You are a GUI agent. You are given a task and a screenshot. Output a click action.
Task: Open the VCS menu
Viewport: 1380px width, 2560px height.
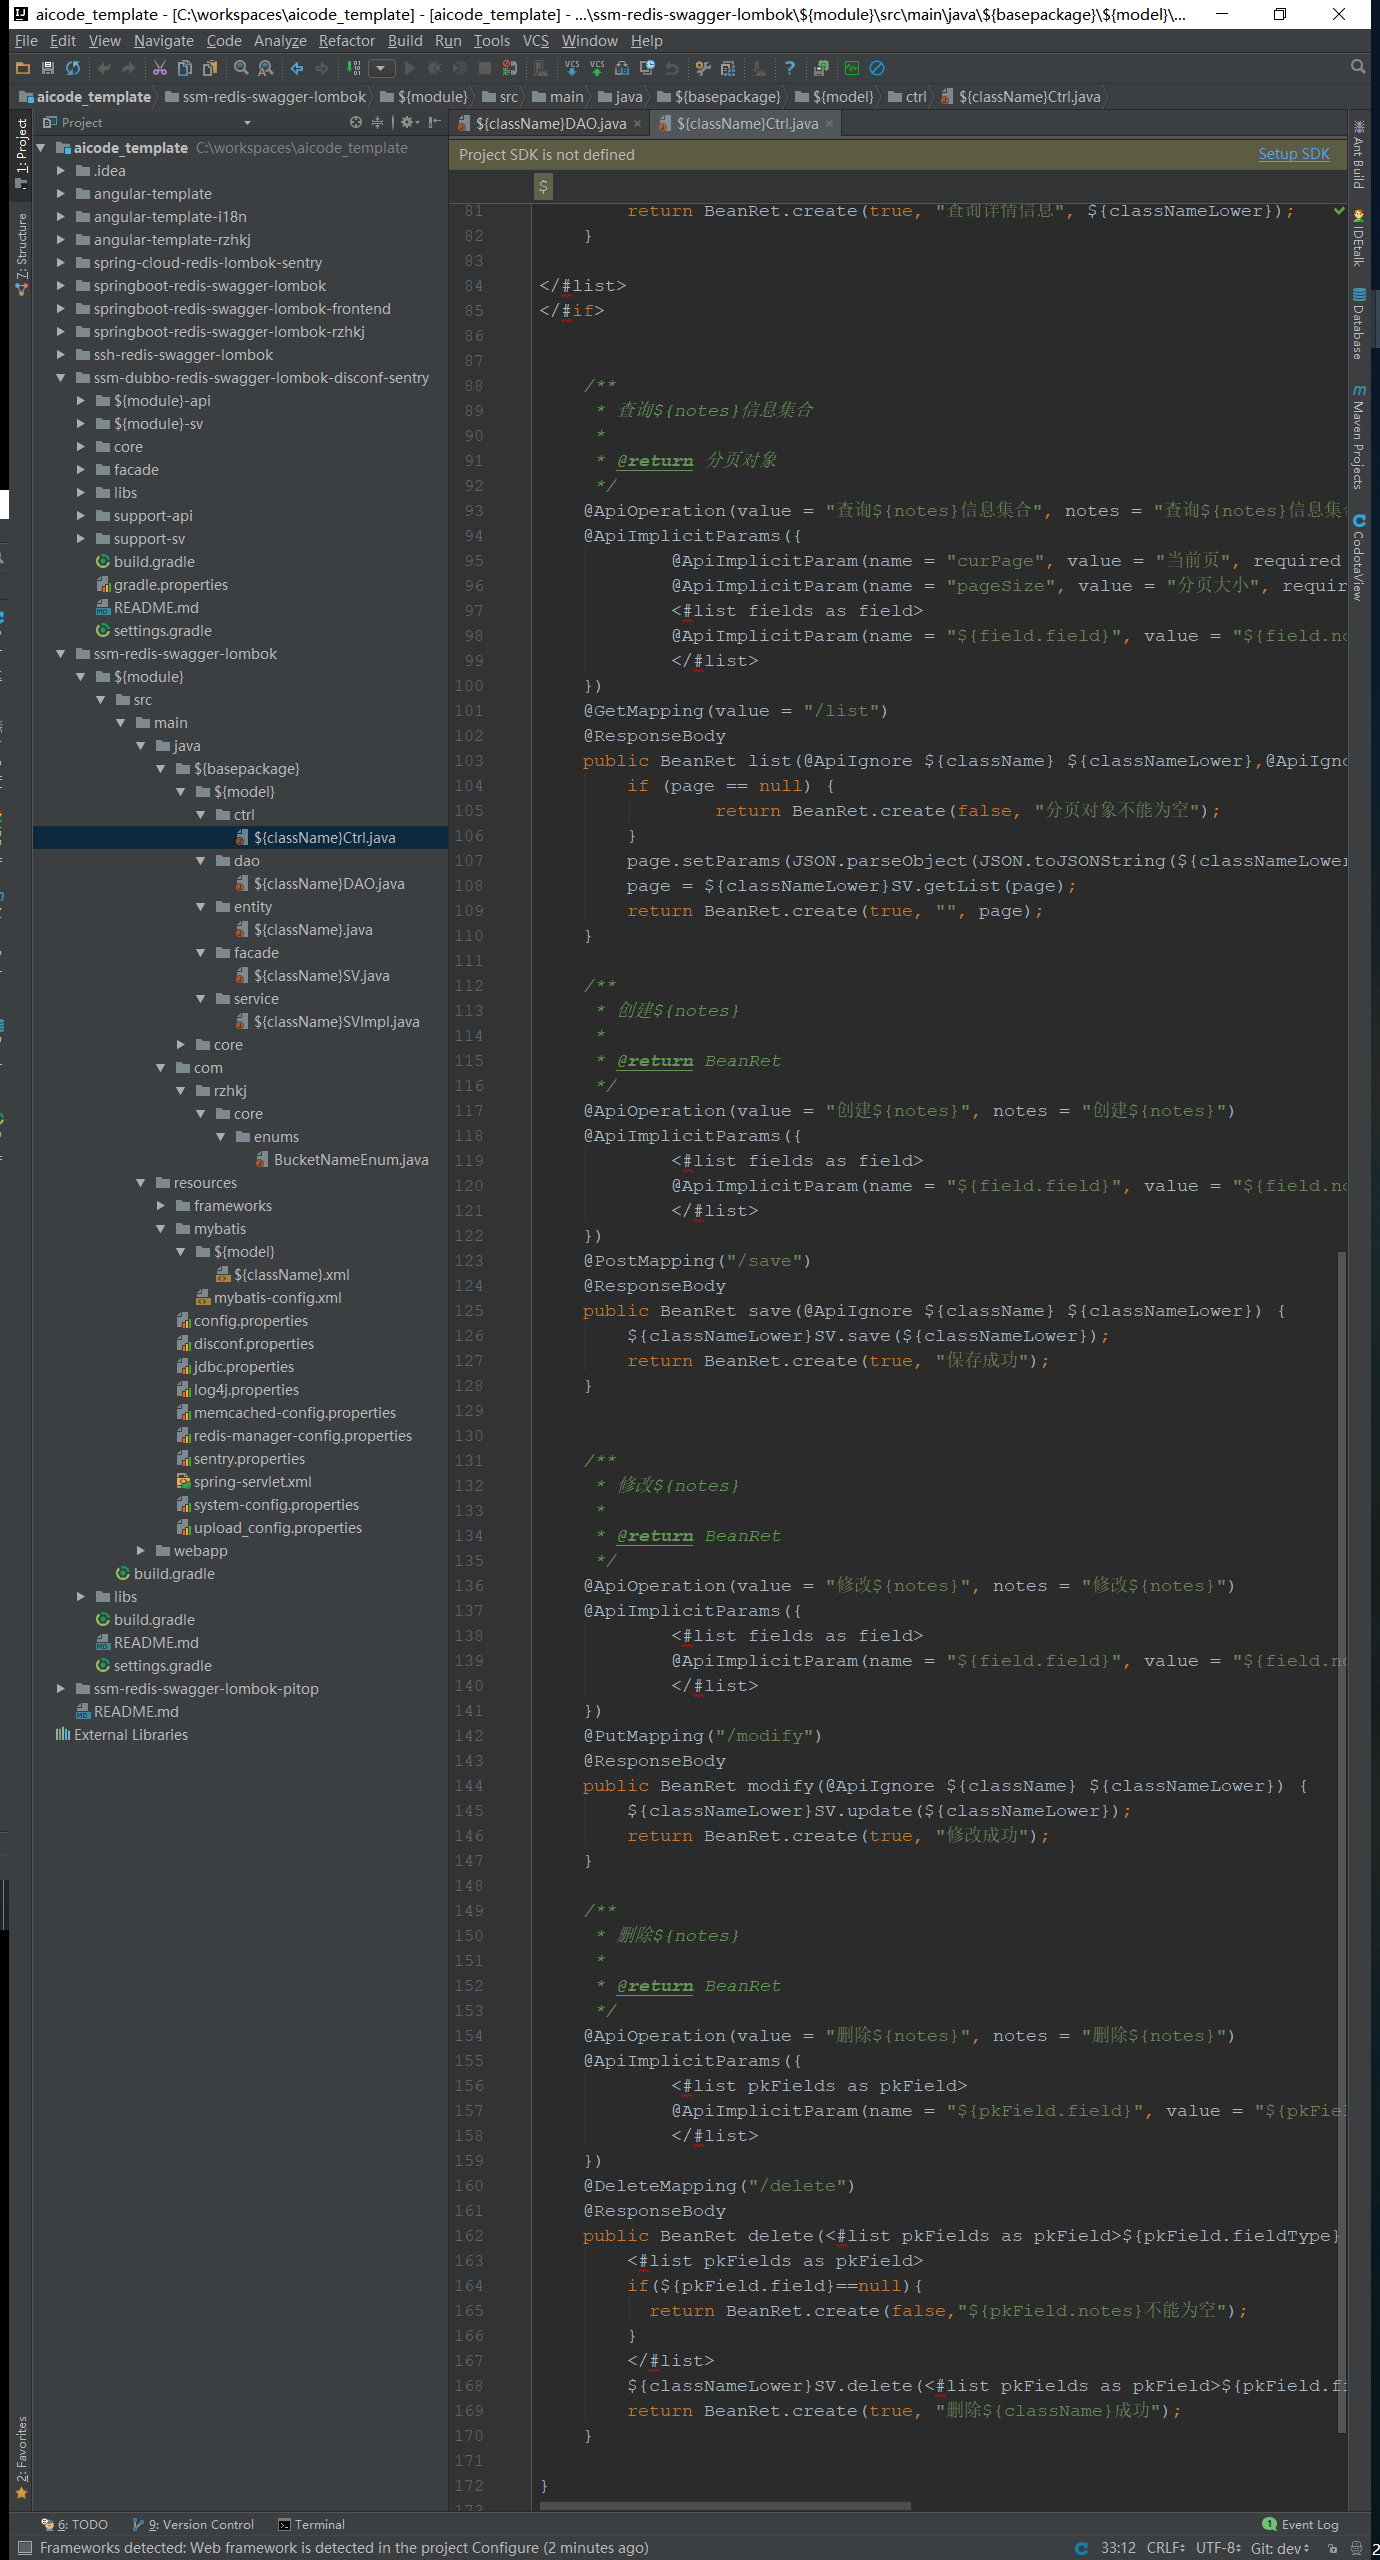pyautogui.click(x=536, y=40)
